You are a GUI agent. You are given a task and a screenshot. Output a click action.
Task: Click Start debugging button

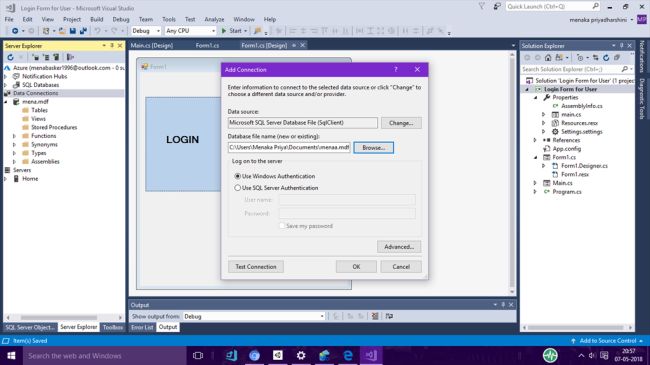[x=234, y=31]
